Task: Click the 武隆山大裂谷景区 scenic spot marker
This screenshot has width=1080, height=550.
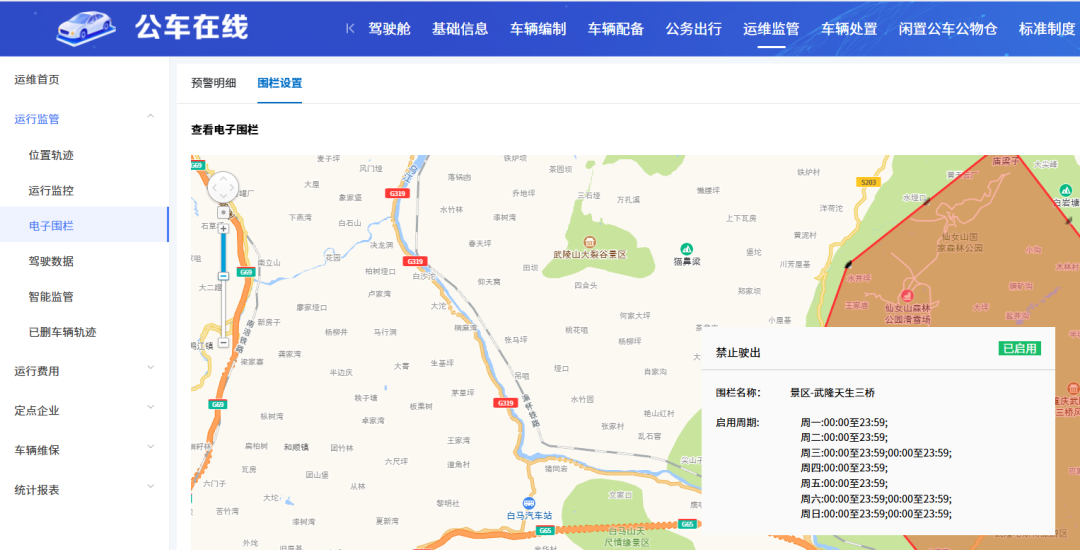Action: 589,242
